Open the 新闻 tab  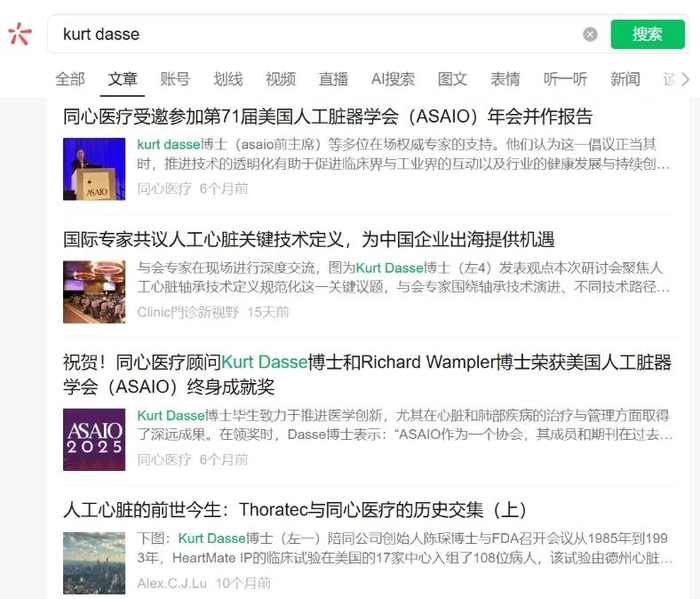625,79
